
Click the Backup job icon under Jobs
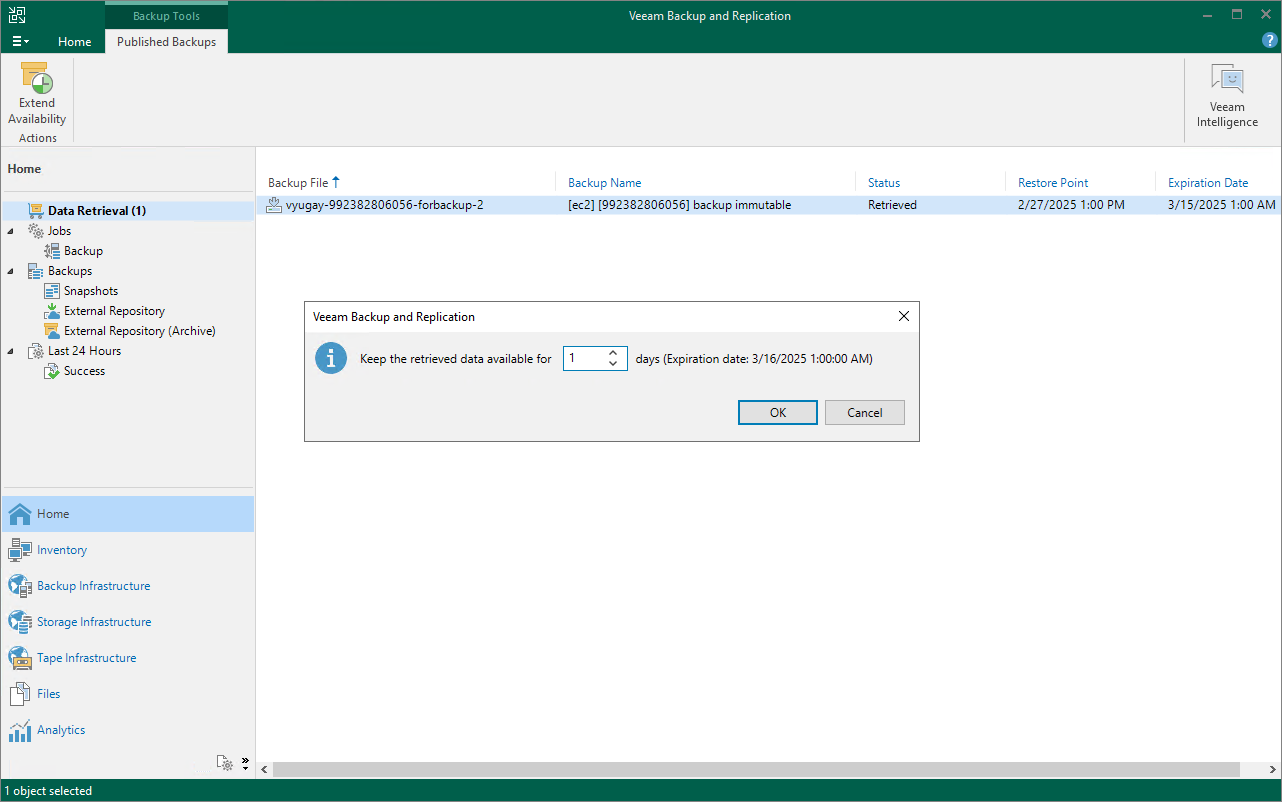tap(52, 251)
